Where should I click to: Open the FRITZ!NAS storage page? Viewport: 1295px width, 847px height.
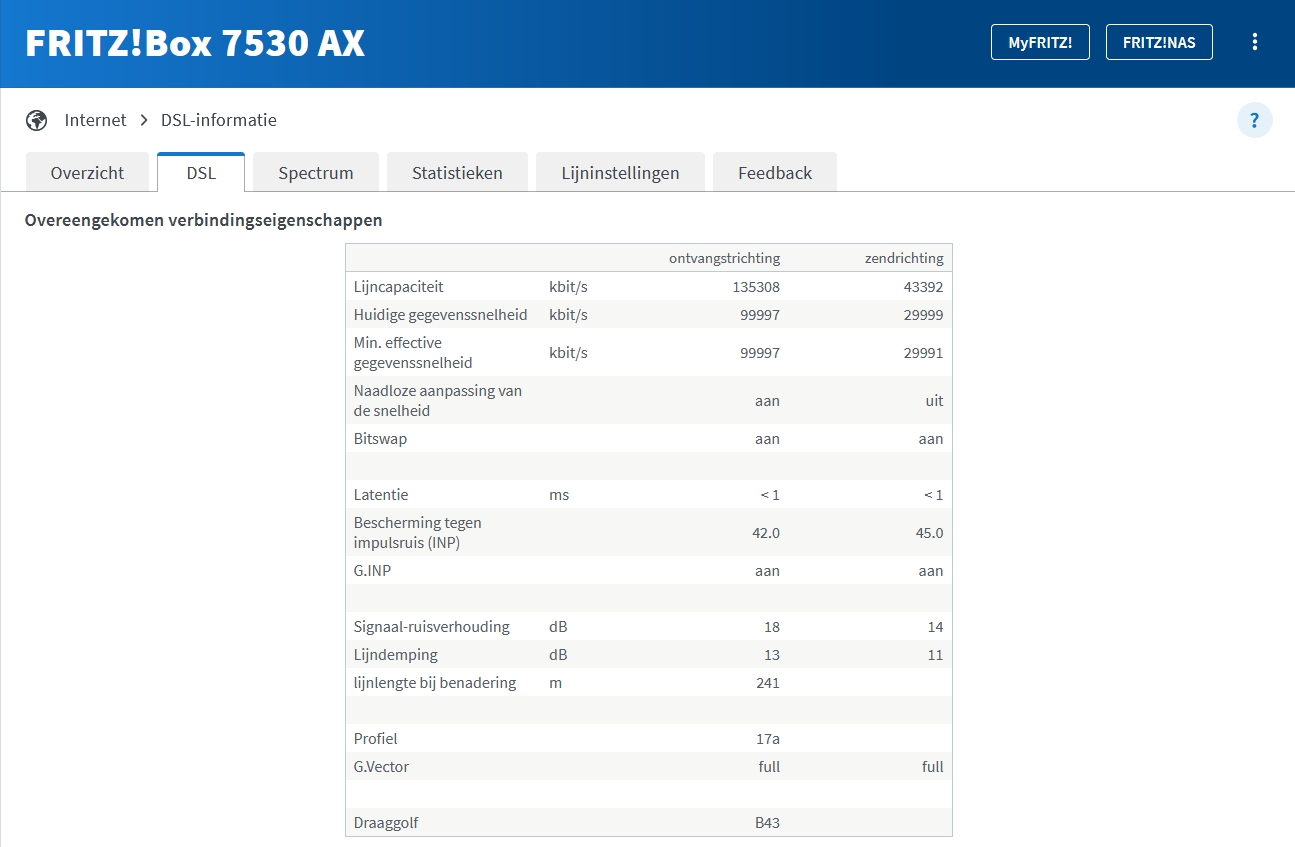click(1159, 42)
